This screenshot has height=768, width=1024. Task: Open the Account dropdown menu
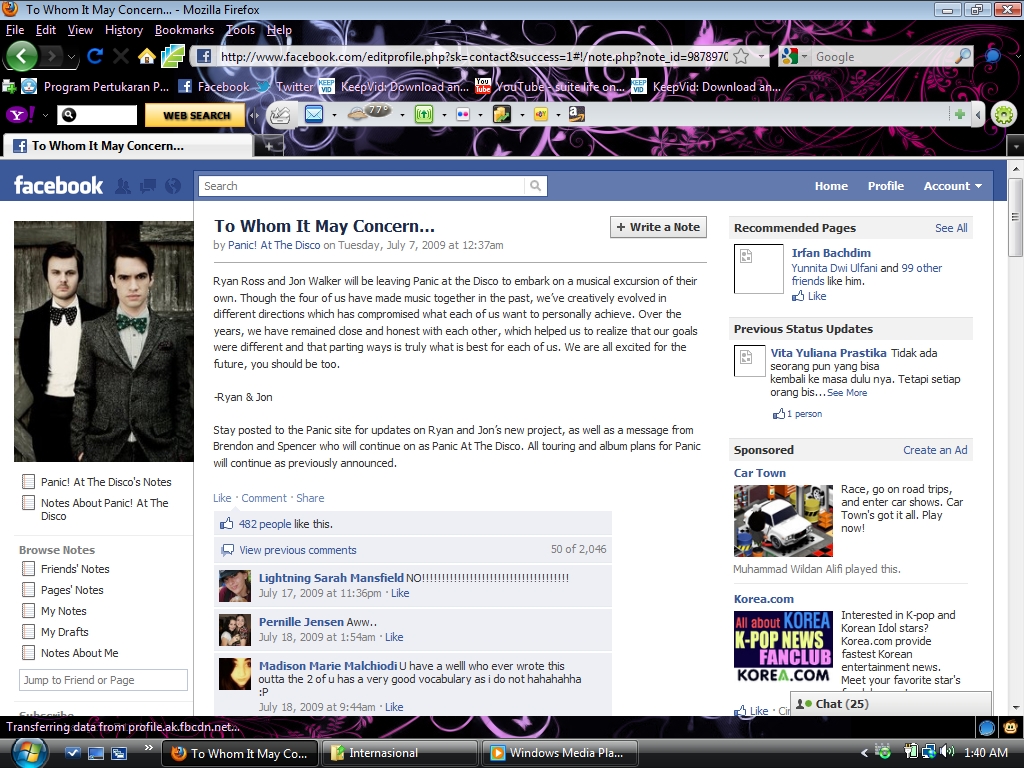(952, 186)
